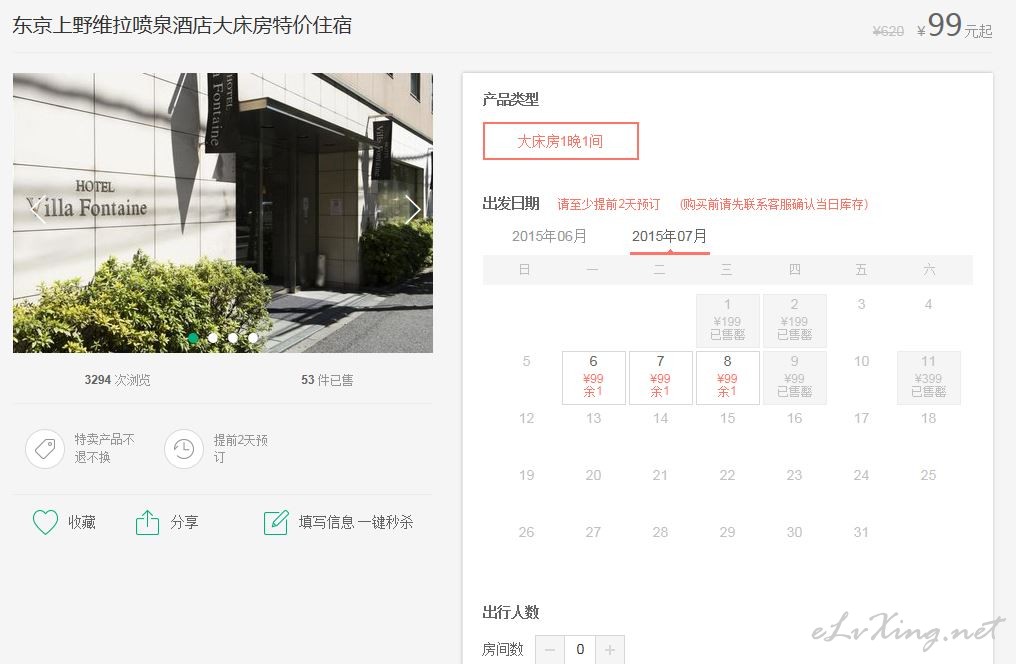Click sold-out July 11 ¥399 cell
Viewport: 1016px width, 664px height.
tap(929, 378)
